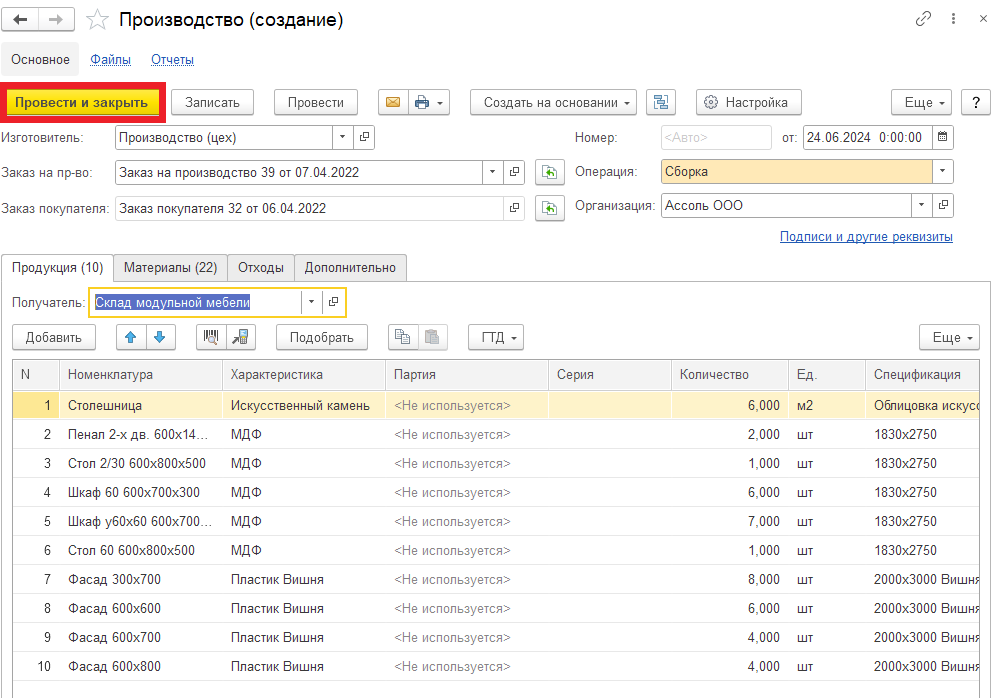
Task: Open the top Еще menu
Action: (922, 102)
